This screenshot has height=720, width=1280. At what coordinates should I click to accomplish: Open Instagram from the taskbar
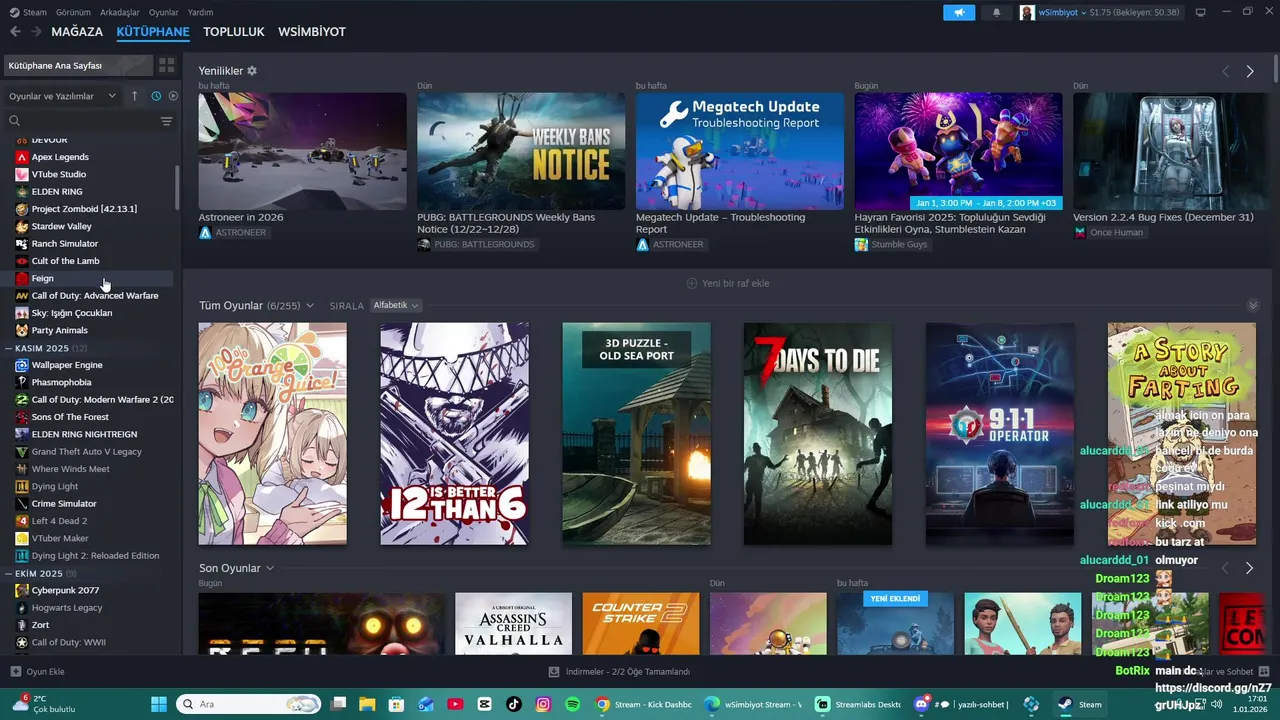point(543,704)
